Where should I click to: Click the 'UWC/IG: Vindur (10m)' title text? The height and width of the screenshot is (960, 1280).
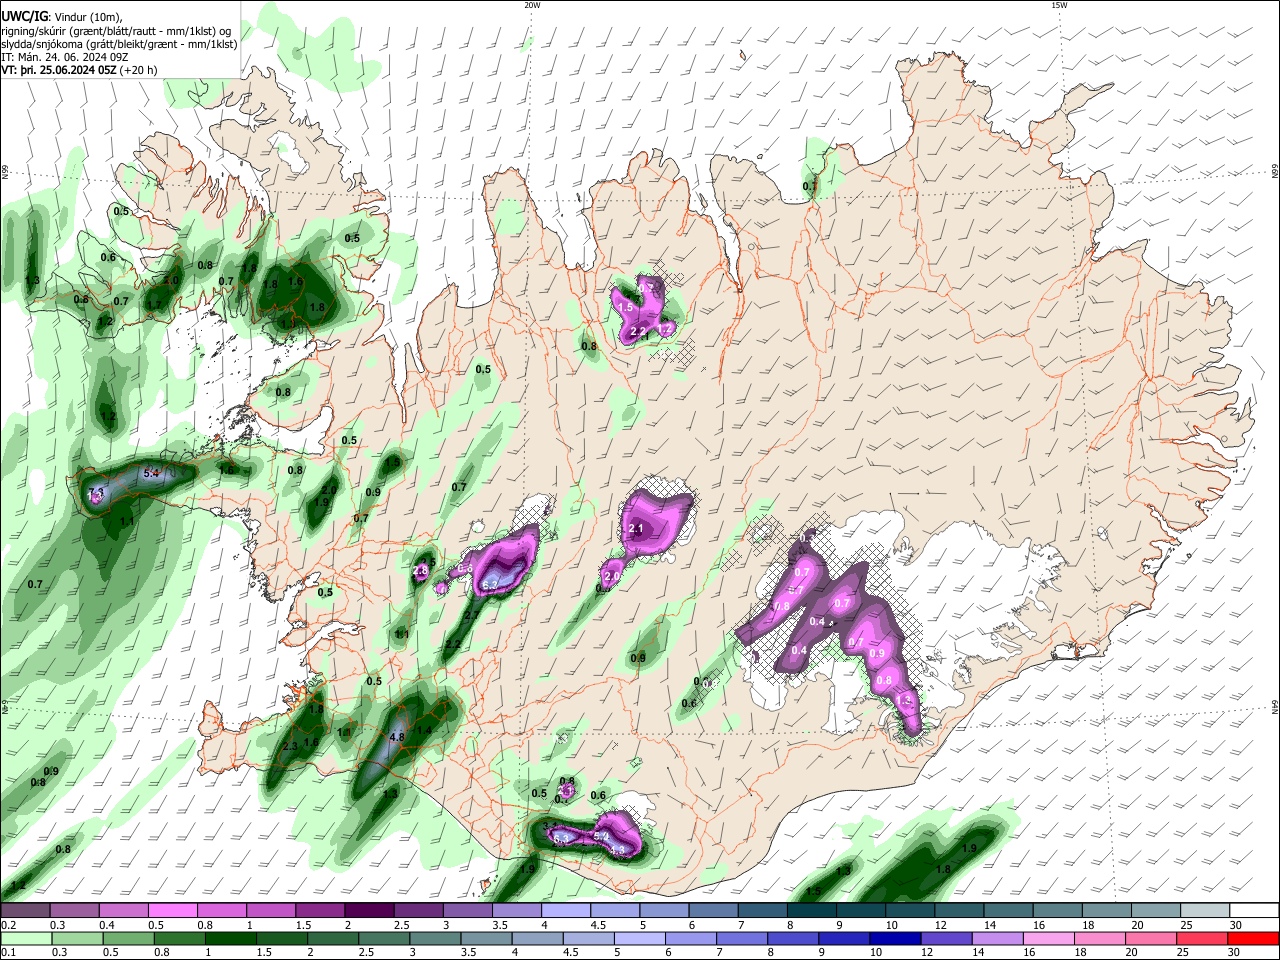tap(61, 16)
